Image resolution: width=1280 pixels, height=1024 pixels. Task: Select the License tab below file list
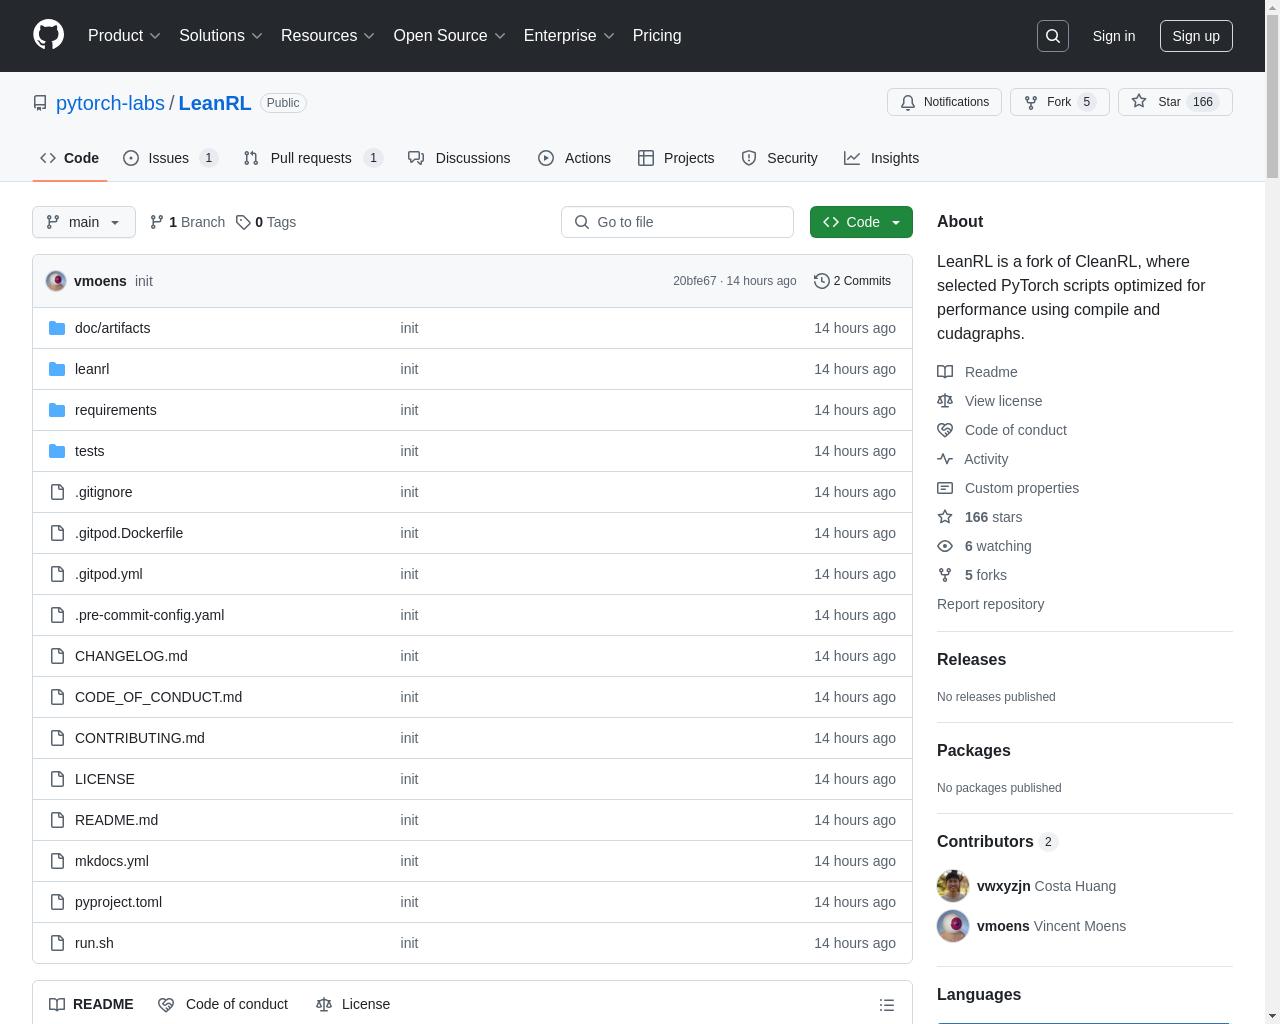[x=353, y=1004]
